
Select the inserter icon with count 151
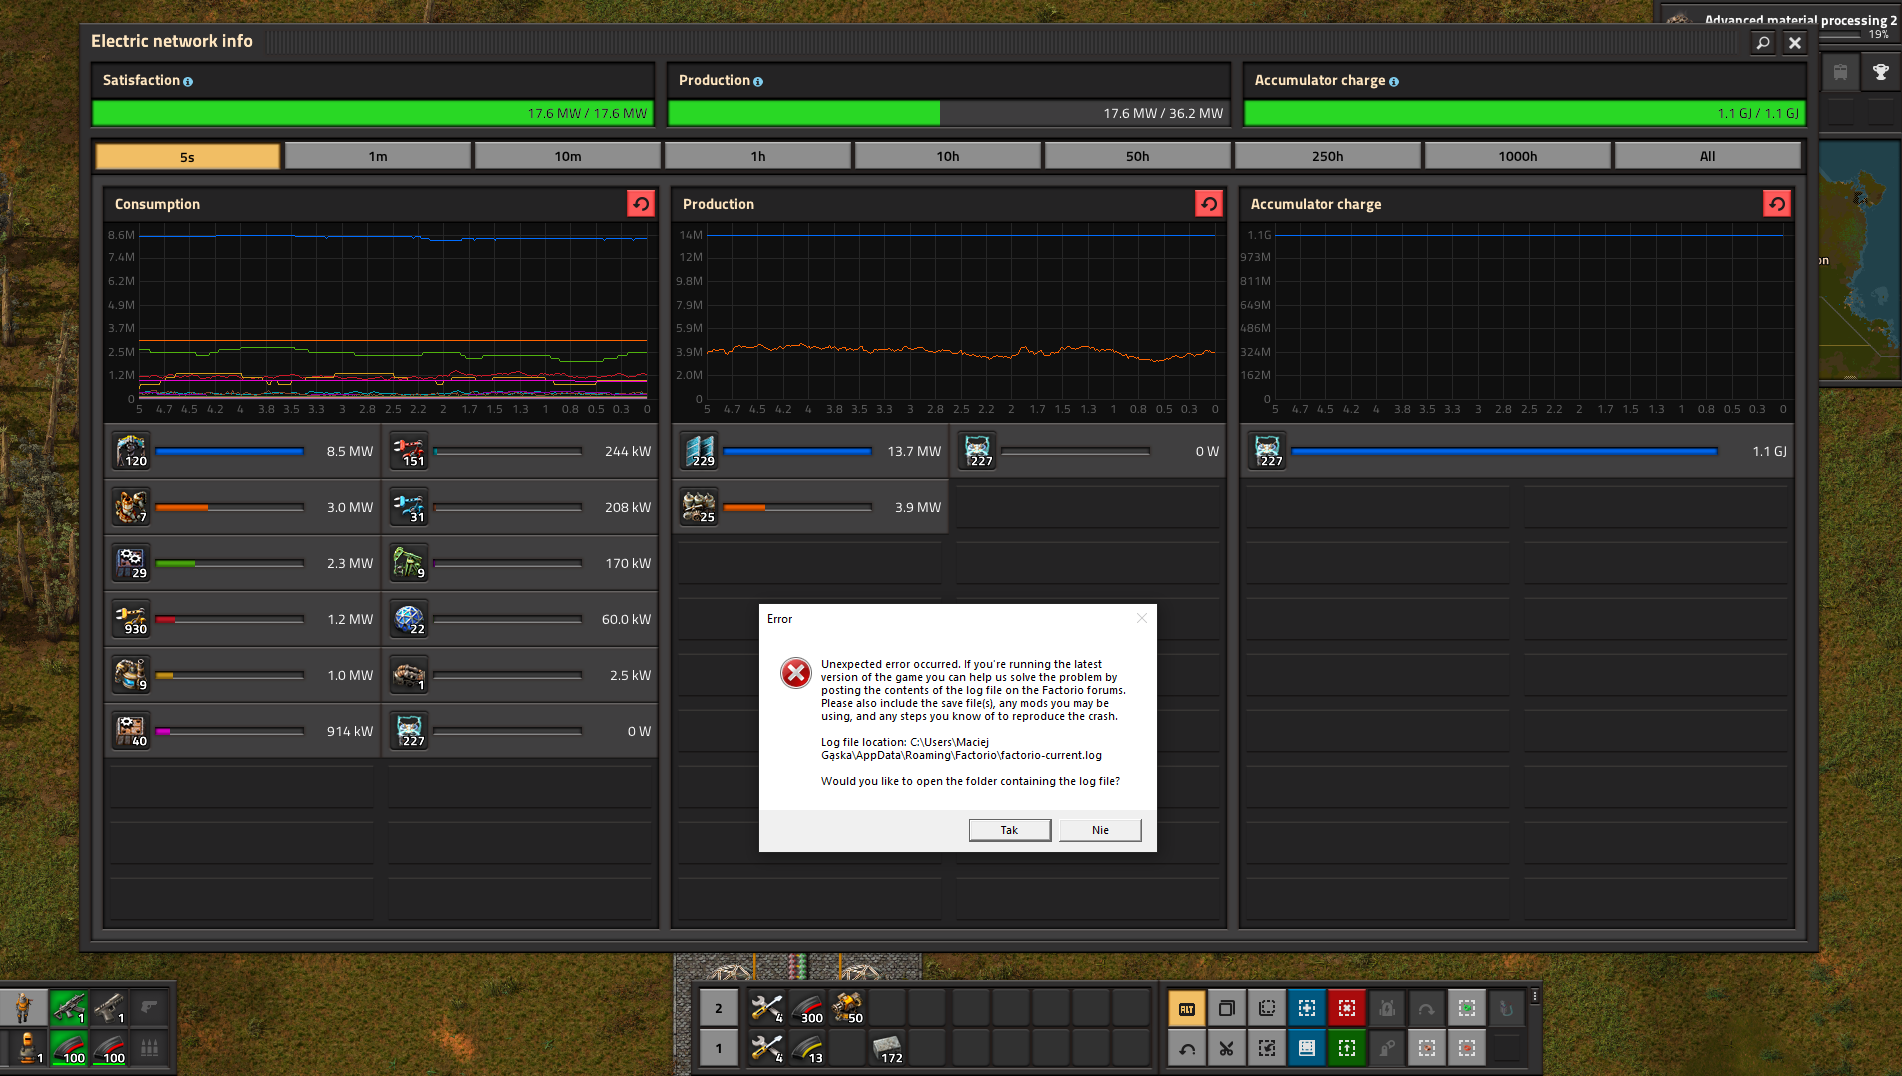(x=409, y=451)
